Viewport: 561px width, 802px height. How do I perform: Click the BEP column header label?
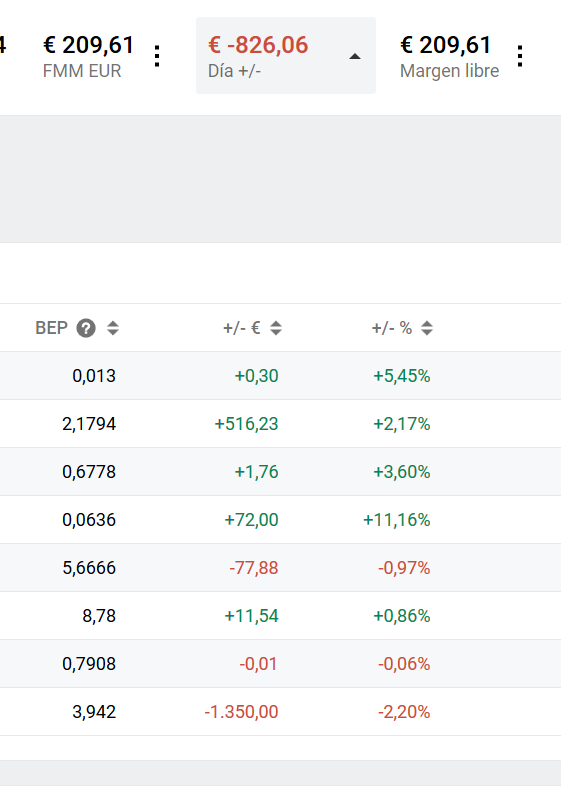[x=52, y=328]
